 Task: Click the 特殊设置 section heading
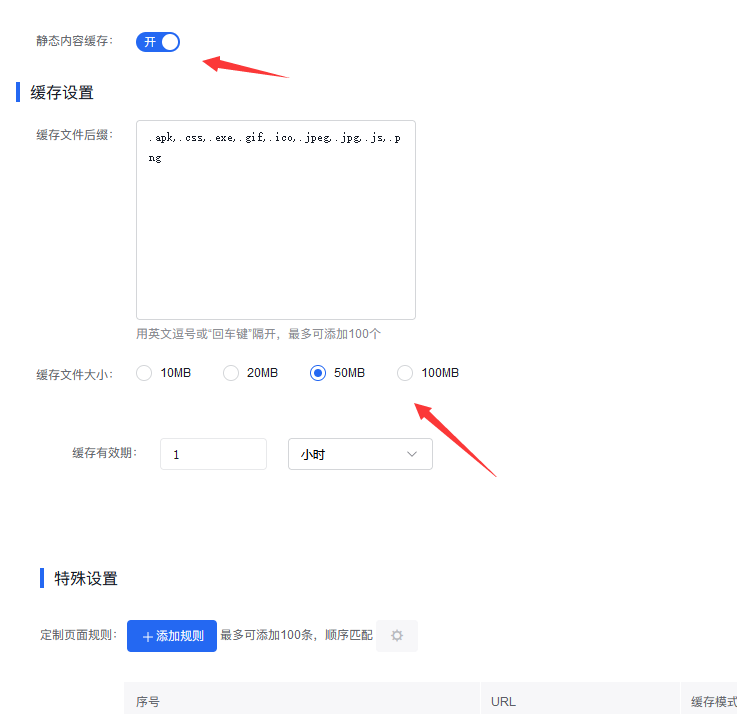(86, 578)
